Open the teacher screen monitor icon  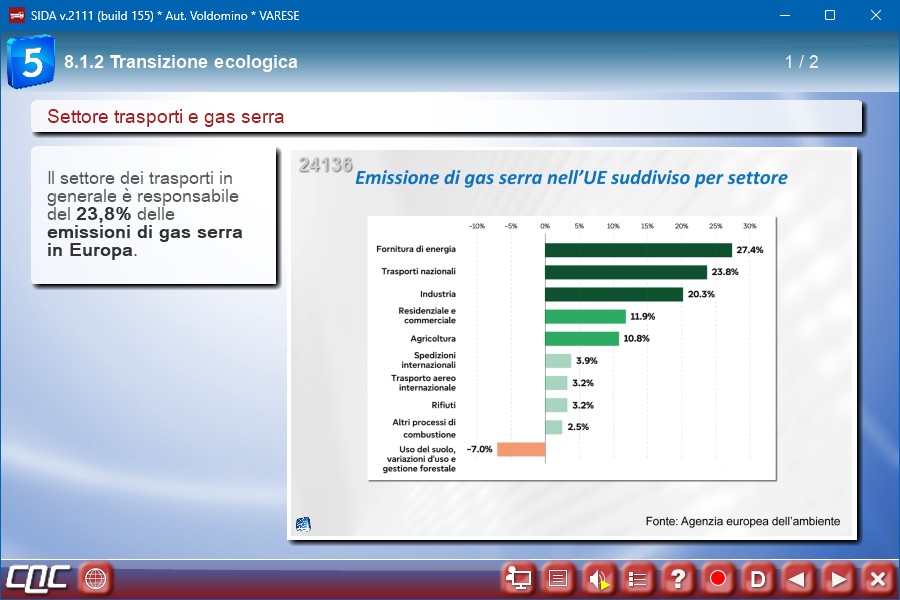[x=518, y=578]
